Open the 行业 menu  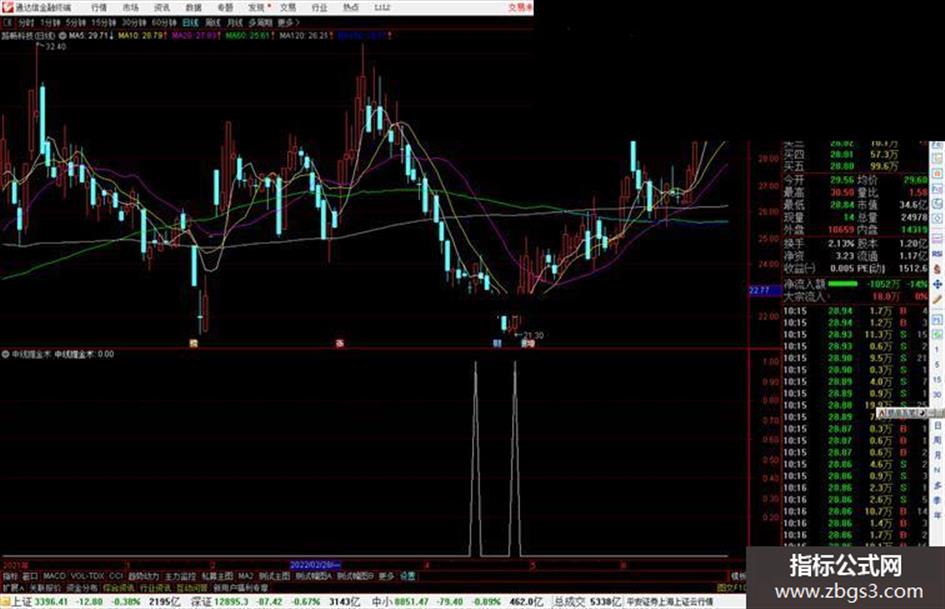pos(319,8)
